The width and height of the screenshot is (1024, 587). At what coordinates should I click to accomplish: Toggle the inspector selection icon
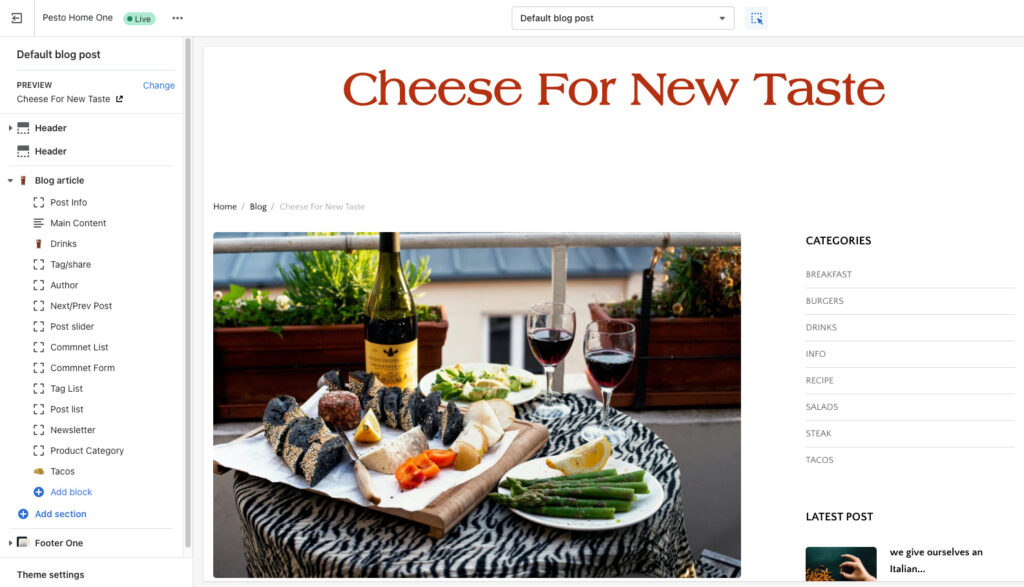[x=756, y=18]
